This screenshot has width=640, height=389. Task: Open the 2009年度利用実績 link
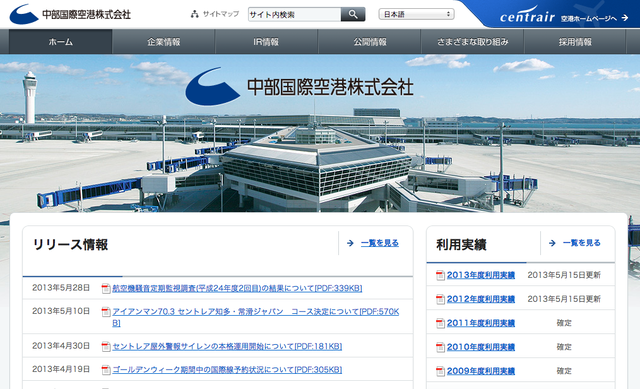click(481, 371)
